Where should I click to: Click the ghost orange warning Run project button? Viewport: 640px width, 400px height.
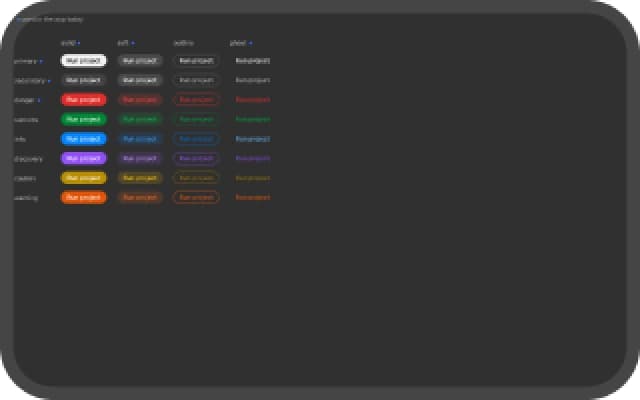click(x=253, y=197)
